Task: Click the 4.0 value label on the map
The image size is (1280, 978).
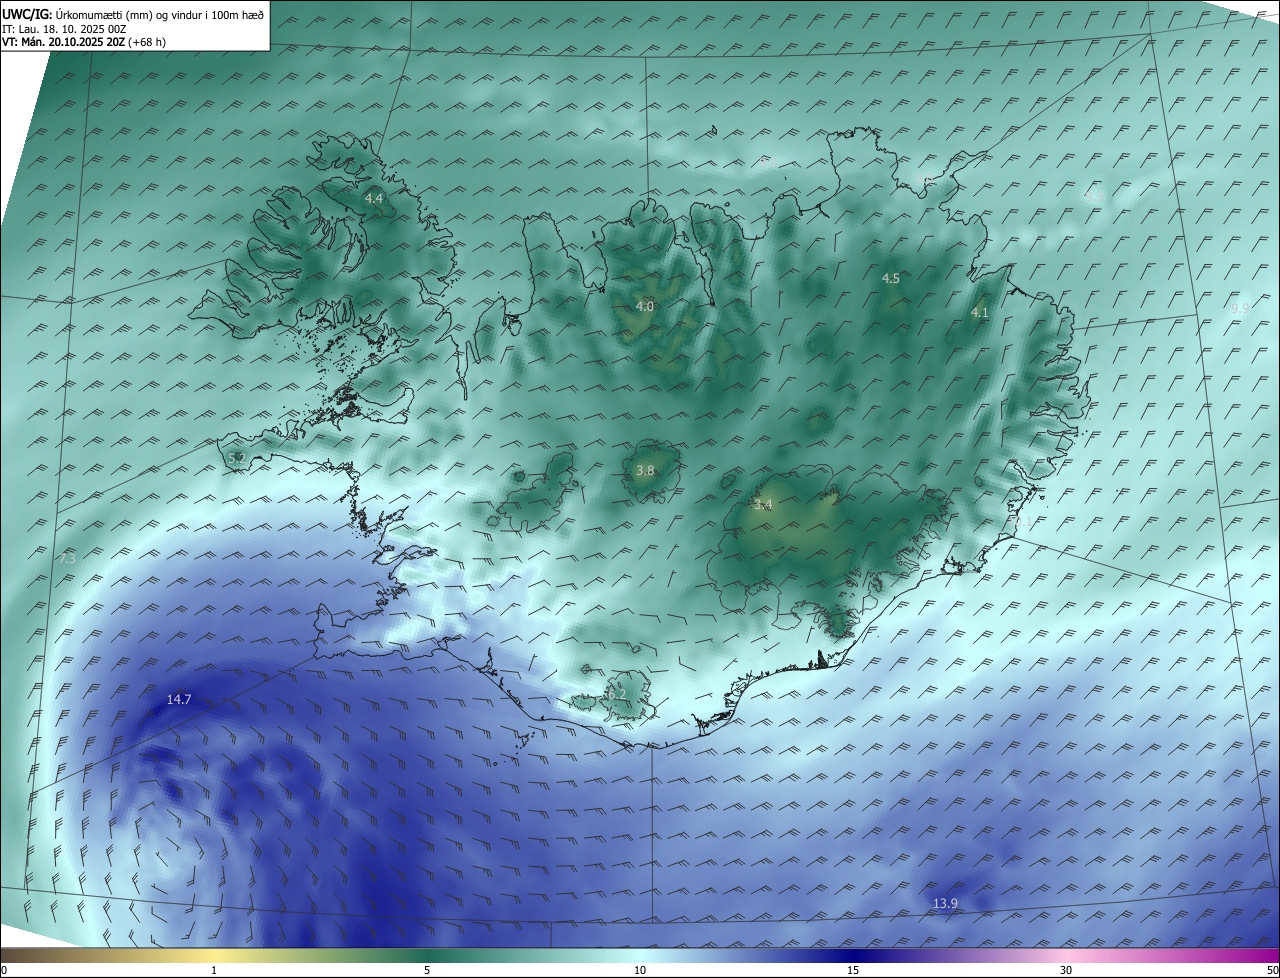Action: tap(645, 307)
